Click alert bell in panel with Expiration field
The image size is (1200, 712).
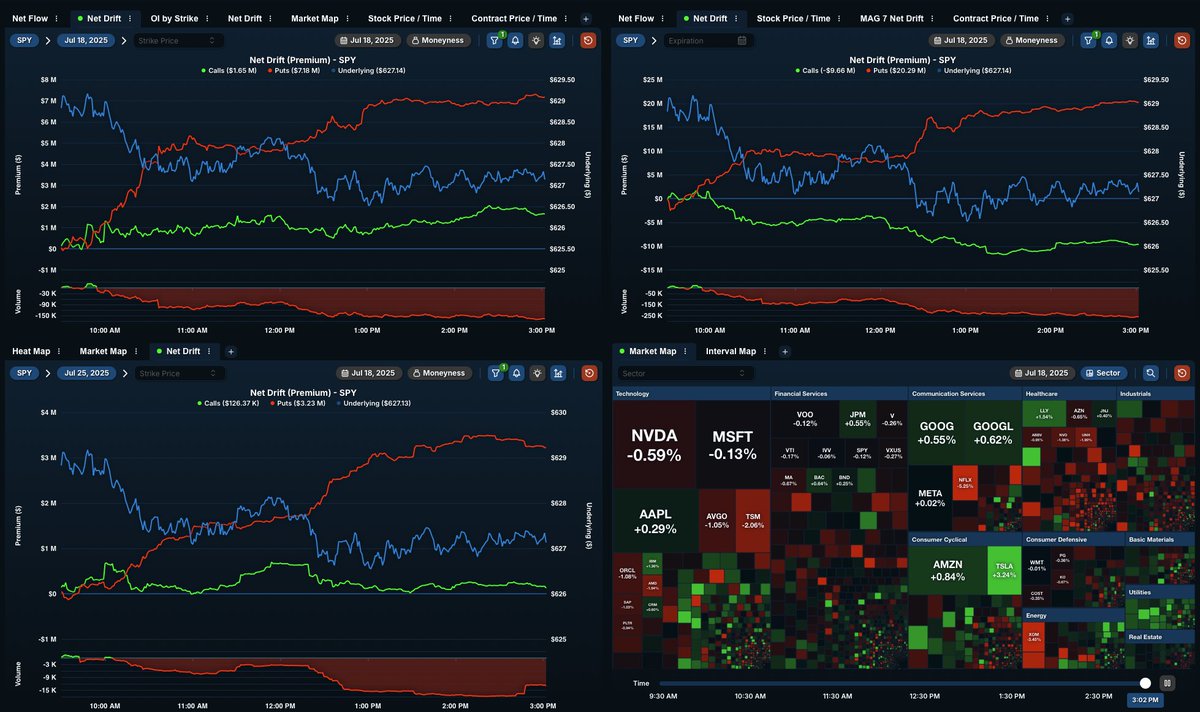1109,41
